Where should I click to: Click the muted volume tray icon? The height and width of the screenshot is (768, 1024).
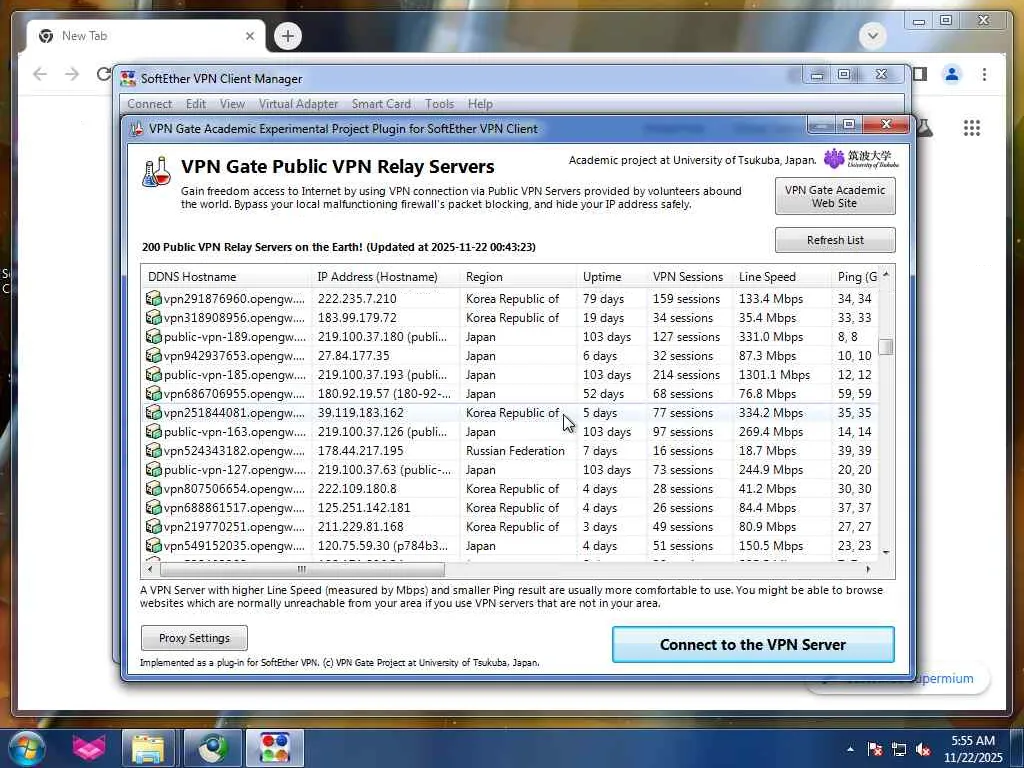[923, 749]
